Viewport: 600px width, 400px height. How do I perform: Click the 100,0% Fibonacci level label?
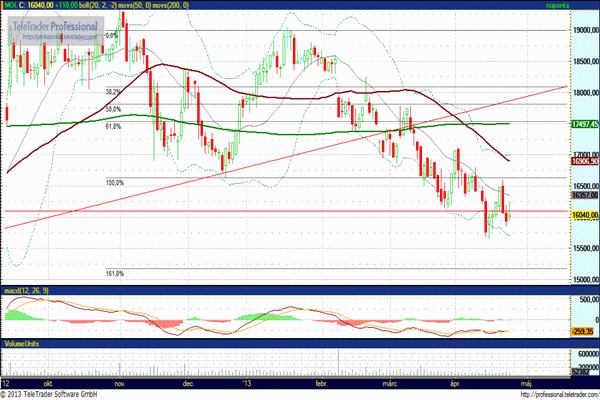point(113,183)
